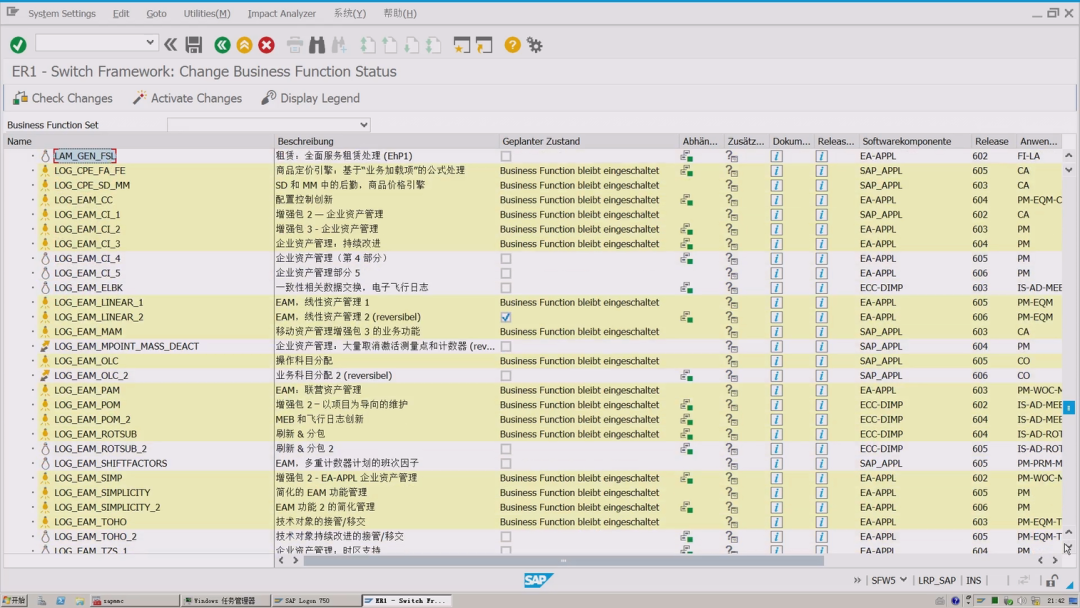Open the Goto menu
The image size is (1080, 608).
pyautogui.click(x=156, y=13)
